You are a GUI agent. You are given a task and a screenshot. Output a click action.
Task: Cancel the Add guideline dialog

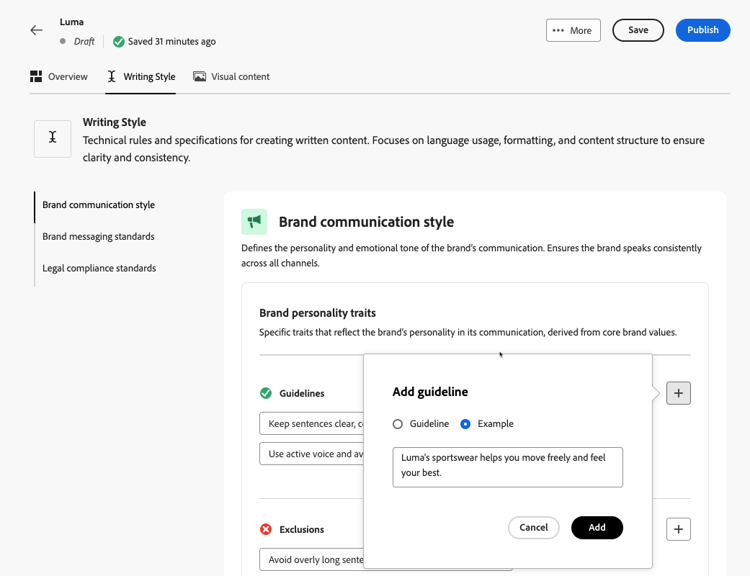pyautogui.click(x=533, y=527)
